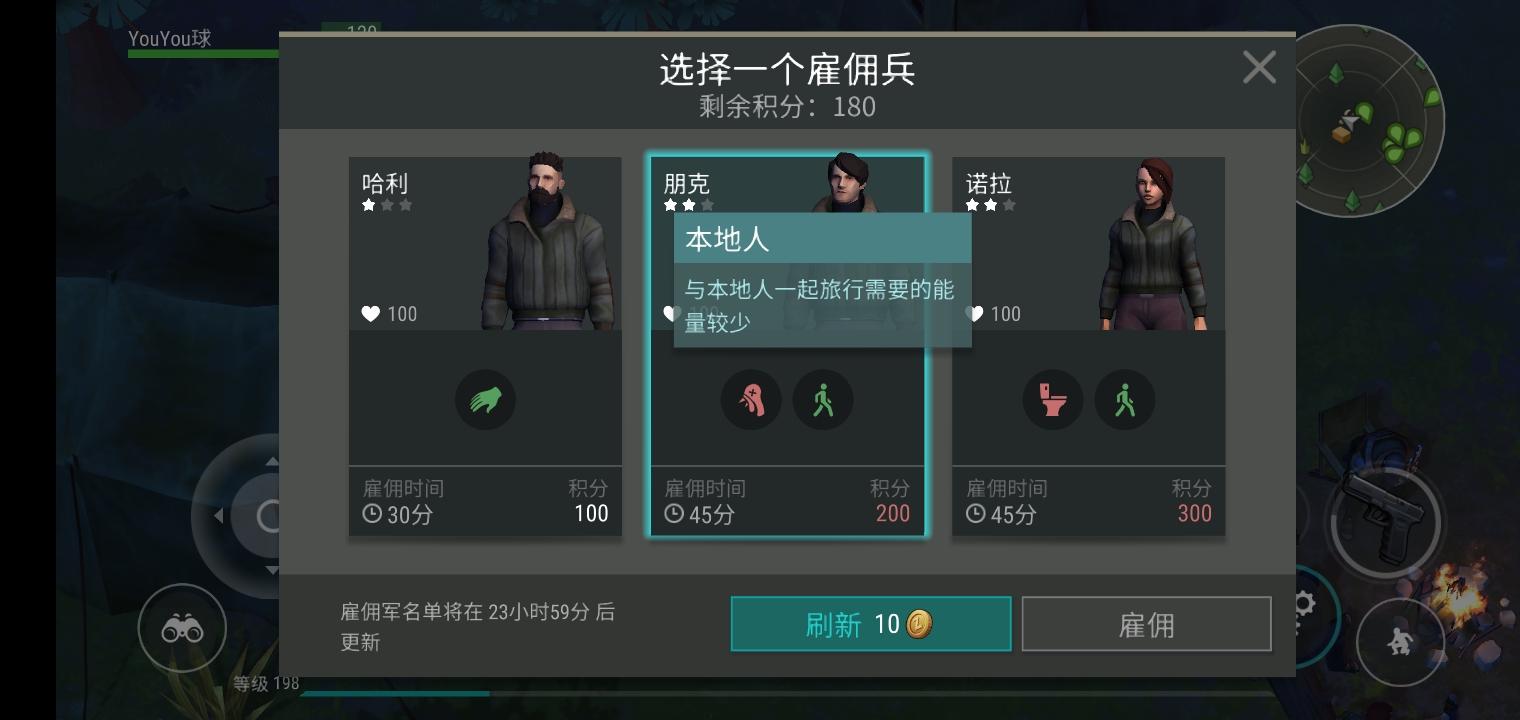The height and width of the screenshot is (720, 1520).
Task: Tap 诺拉's red toilet skill icon
Action: [x=1053, y=400]
